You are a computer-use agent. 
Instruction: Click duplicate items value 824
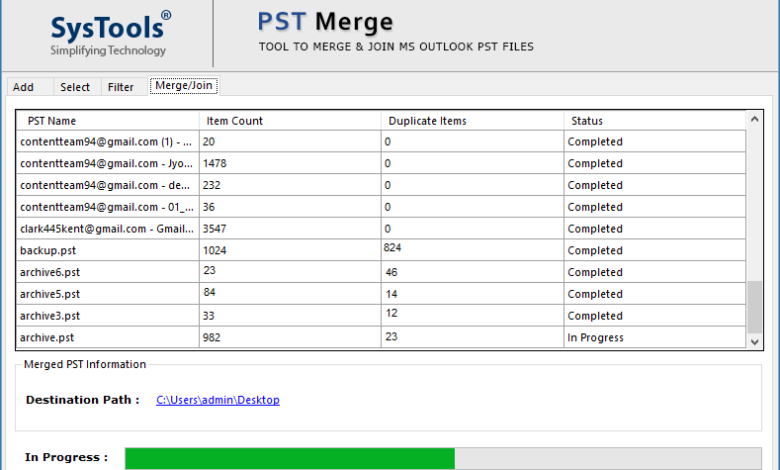pyautogui.click(x=392, y=247)
